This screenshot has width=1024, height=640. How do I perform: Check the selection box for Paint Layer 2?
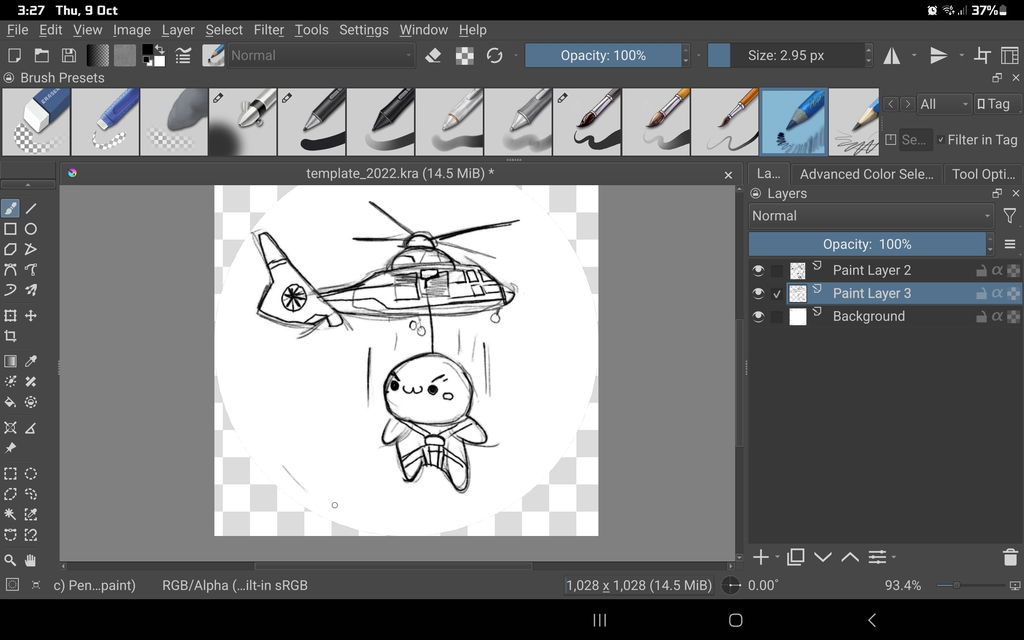tap(777, 270)
